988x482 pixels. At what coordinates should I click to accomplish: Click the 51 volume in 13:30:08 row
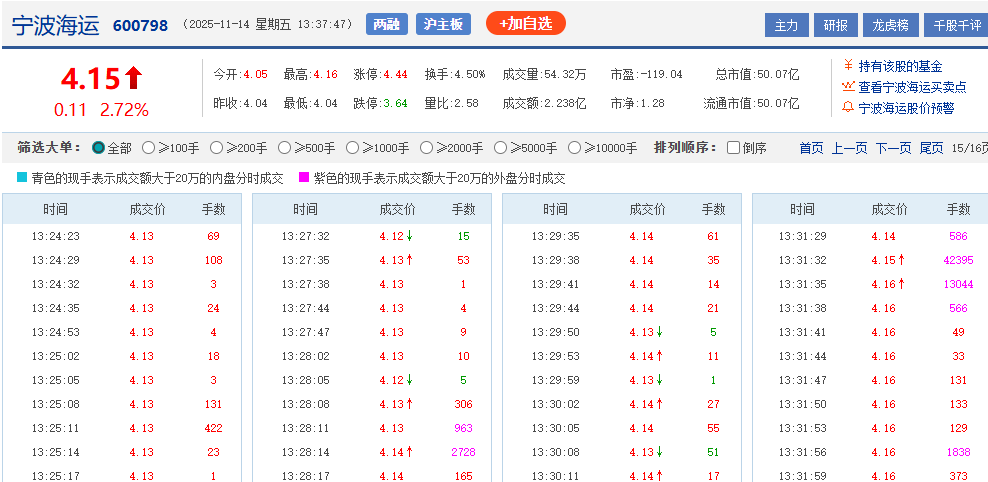[x=713, y=452]
